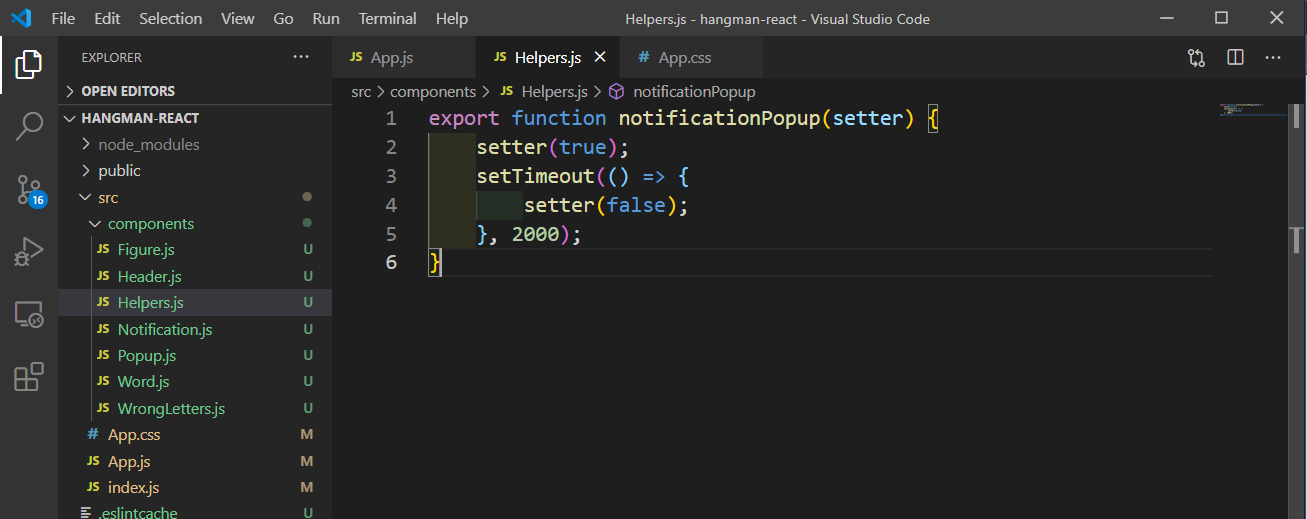Open the View menu
Image resolution: width=1307 pixels, height=519 pixels.
[x=238, y=18]
